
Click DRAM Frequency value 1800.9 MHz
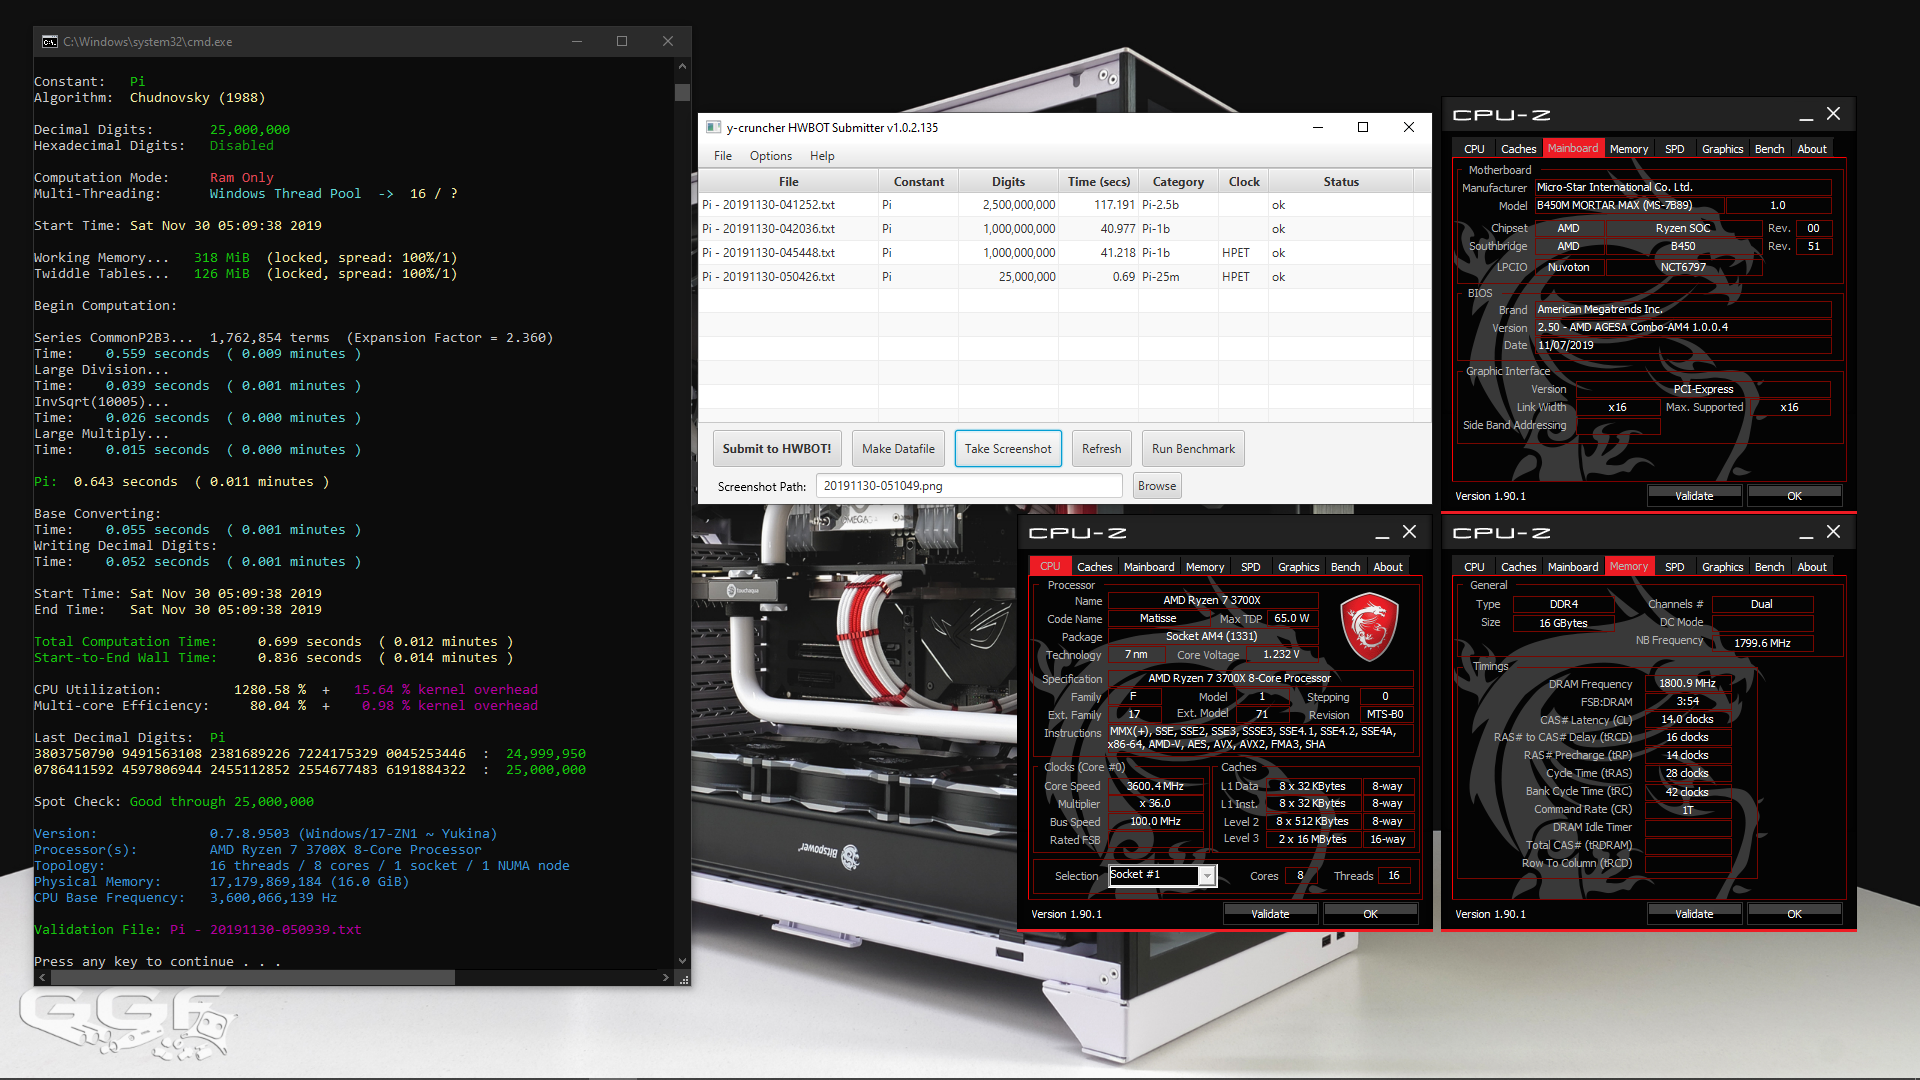click(x=1687, y=684)
